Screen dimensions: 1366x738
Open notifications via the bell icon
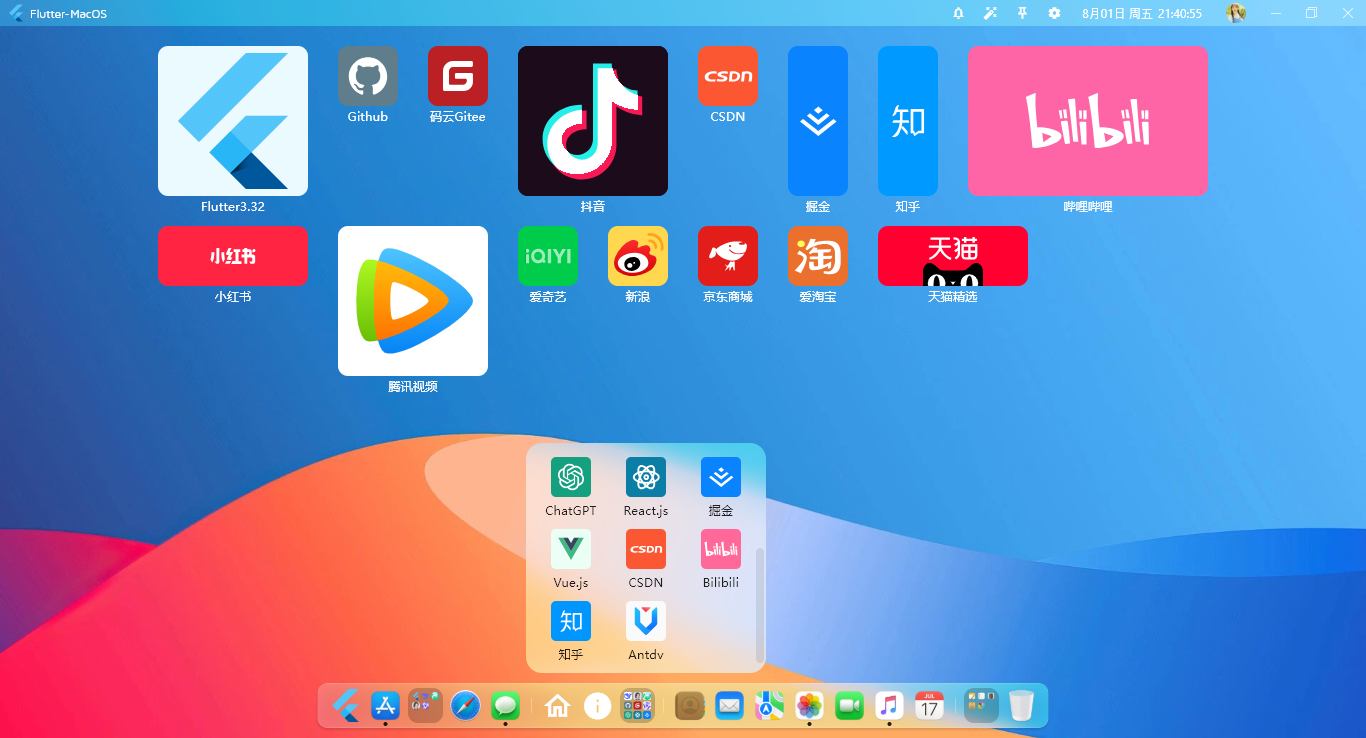(958, 13)
